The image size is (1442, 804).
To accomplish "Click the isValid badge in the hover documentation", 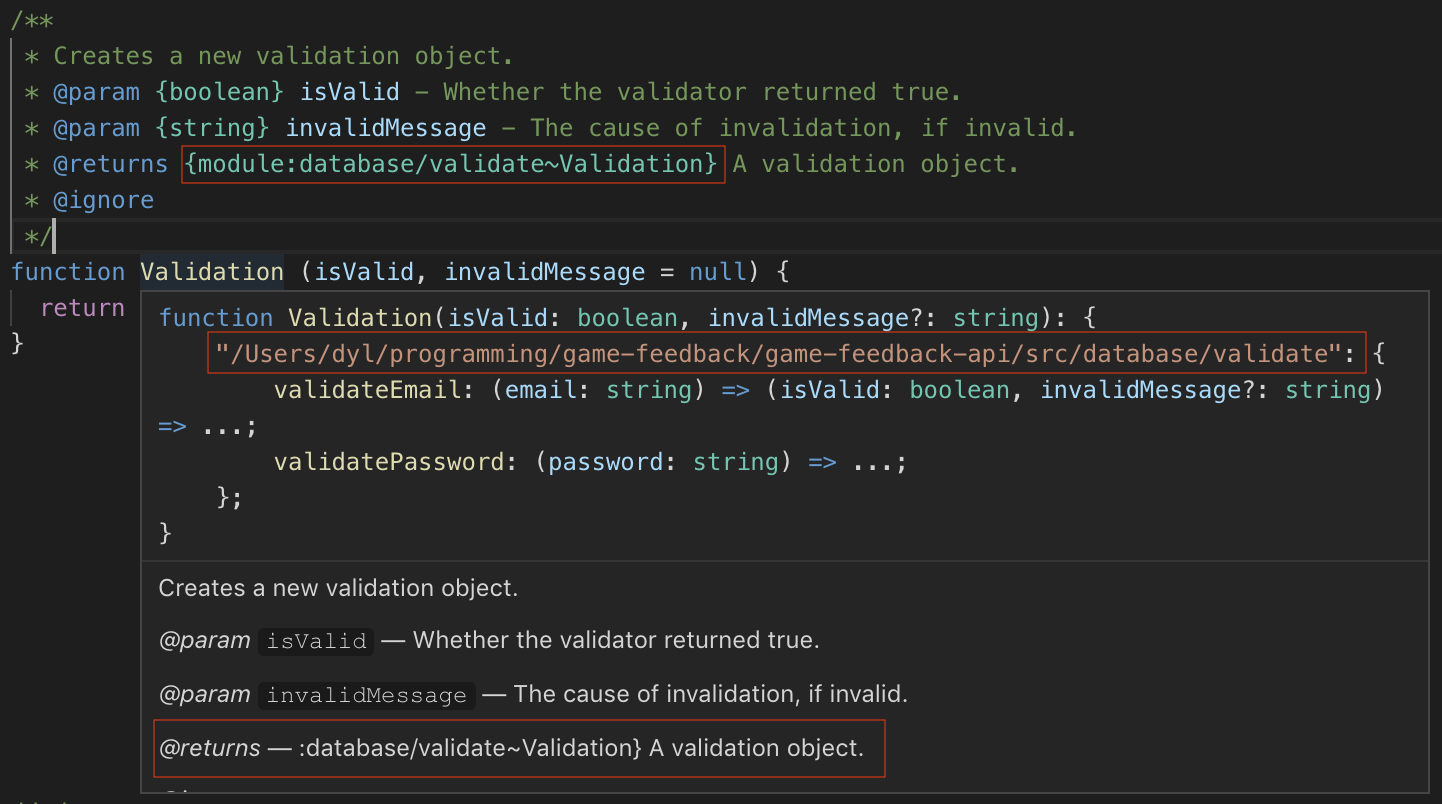I will (315, 641).
